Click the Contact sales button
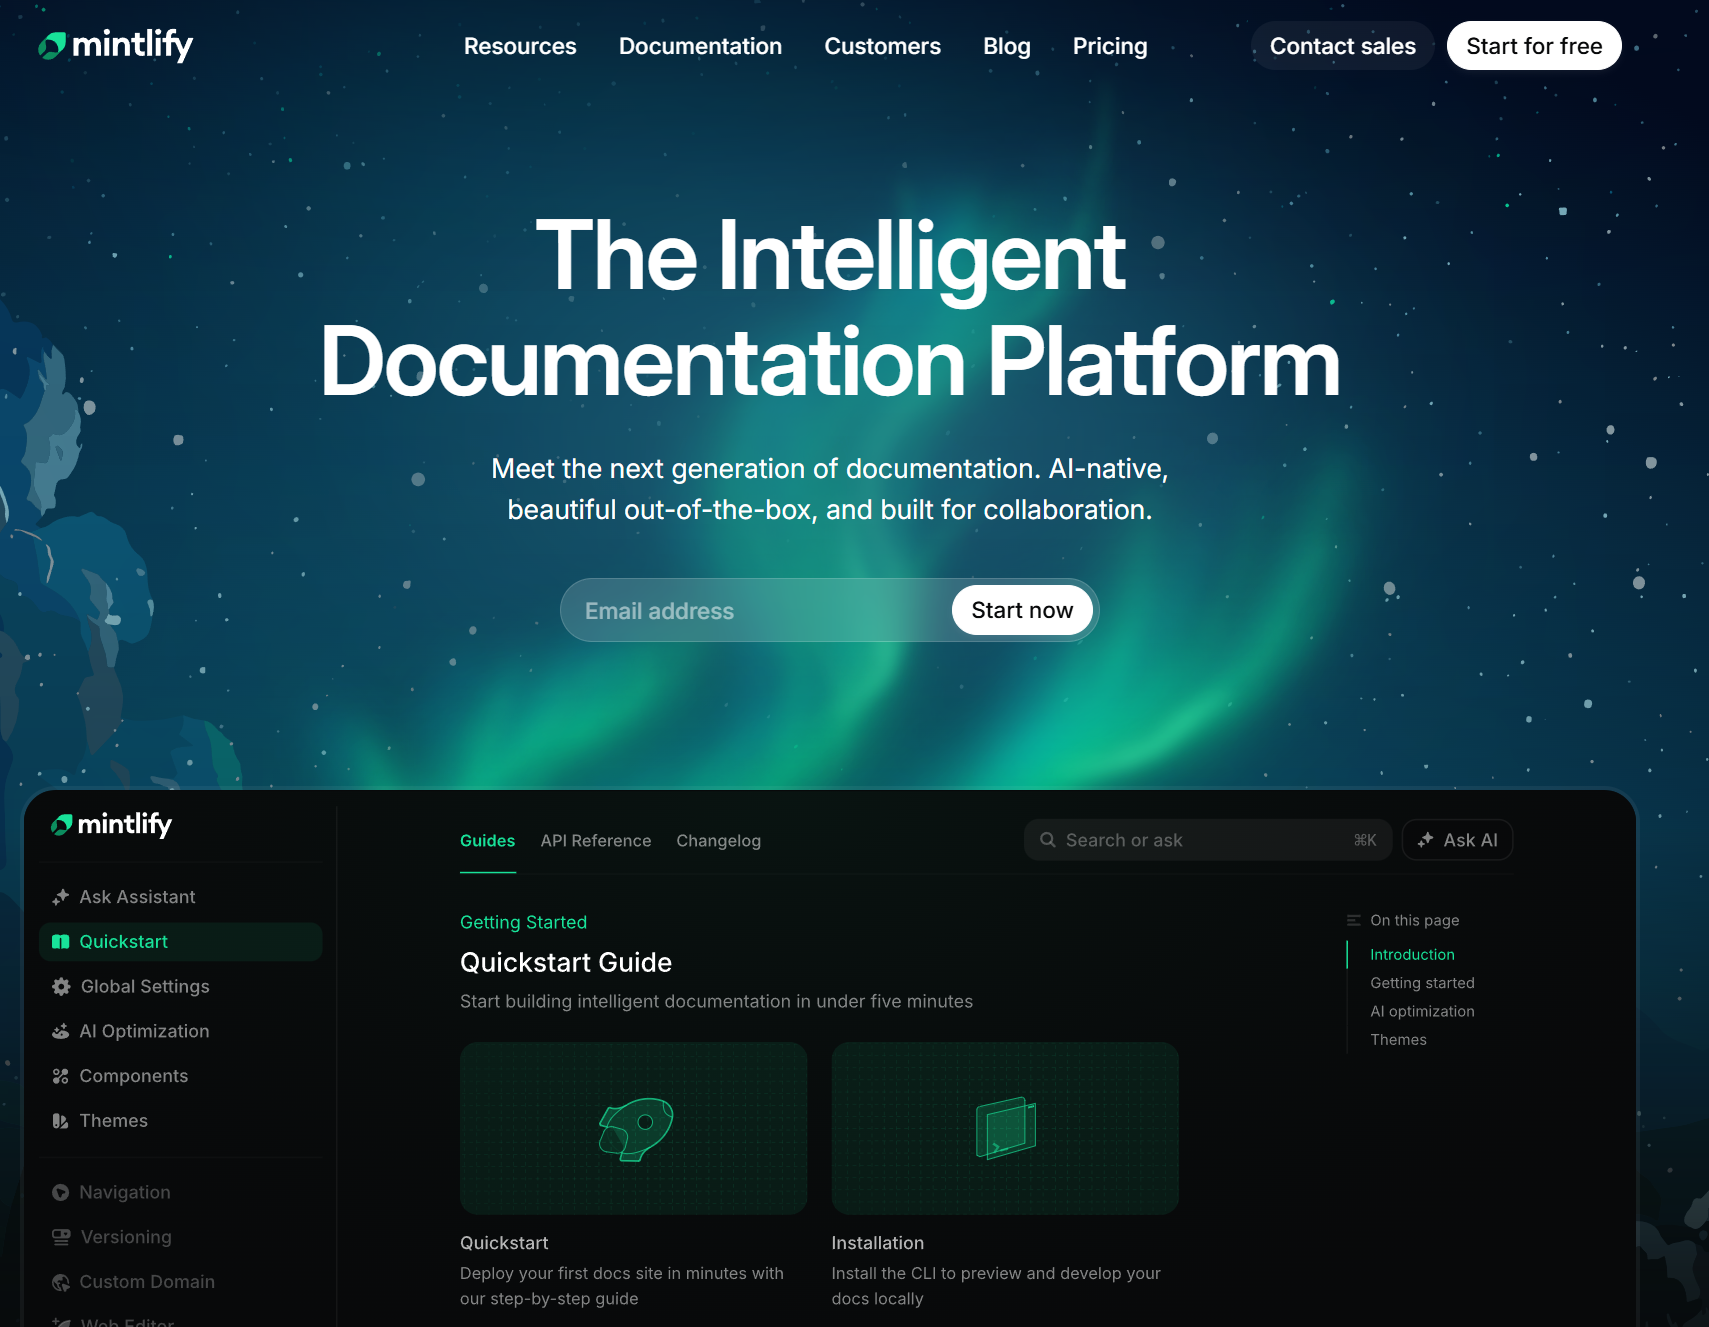The height and width of the screenshot is (1327, 1709). (1342, 46)
